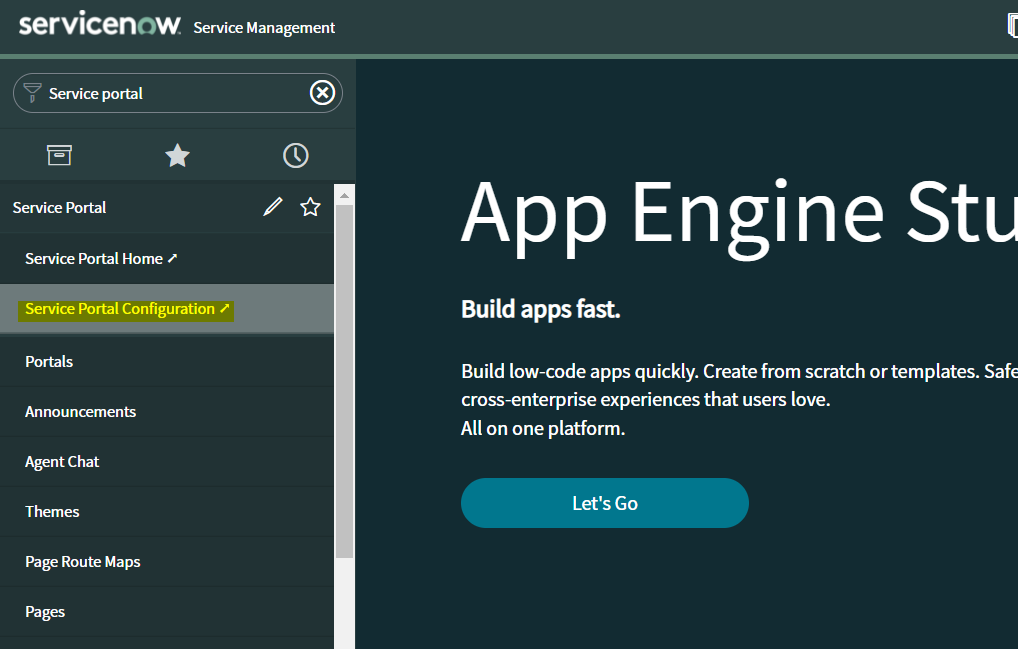Open the All Applications tab
1018x649 pixels.
(x=59, y=155)
